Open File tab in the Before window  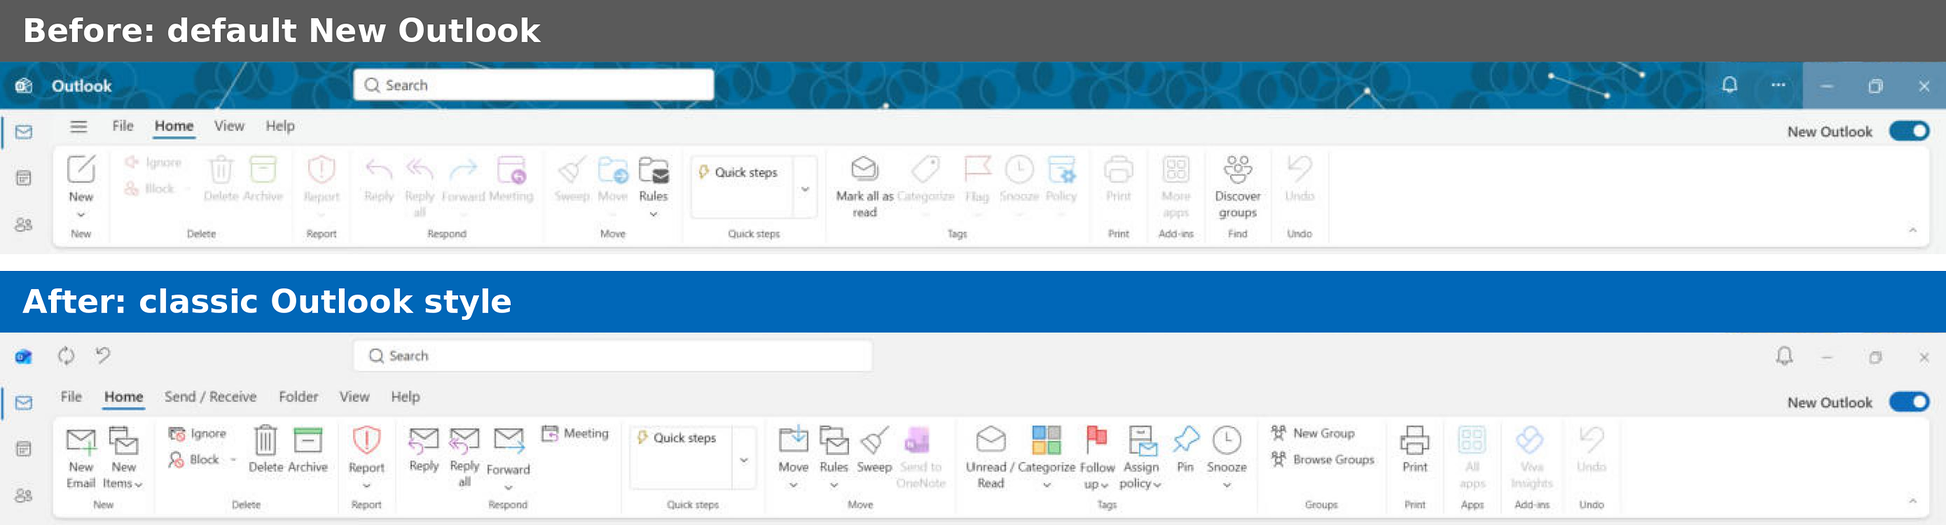tap(123, 126)
